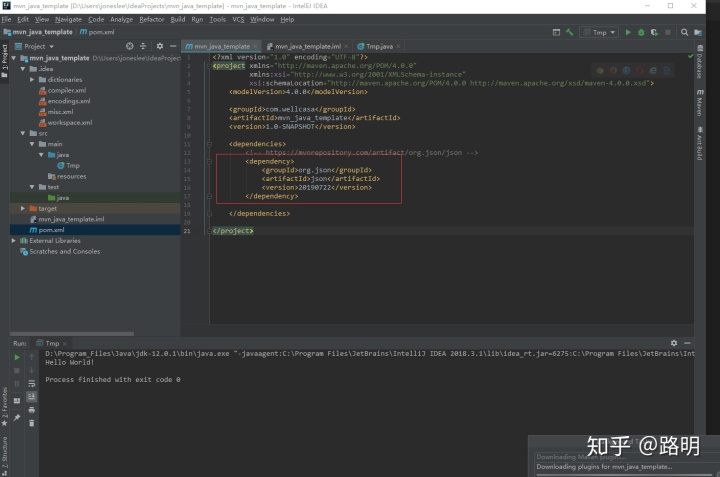Expand the dictionaries folder

[x=32, y=79]
